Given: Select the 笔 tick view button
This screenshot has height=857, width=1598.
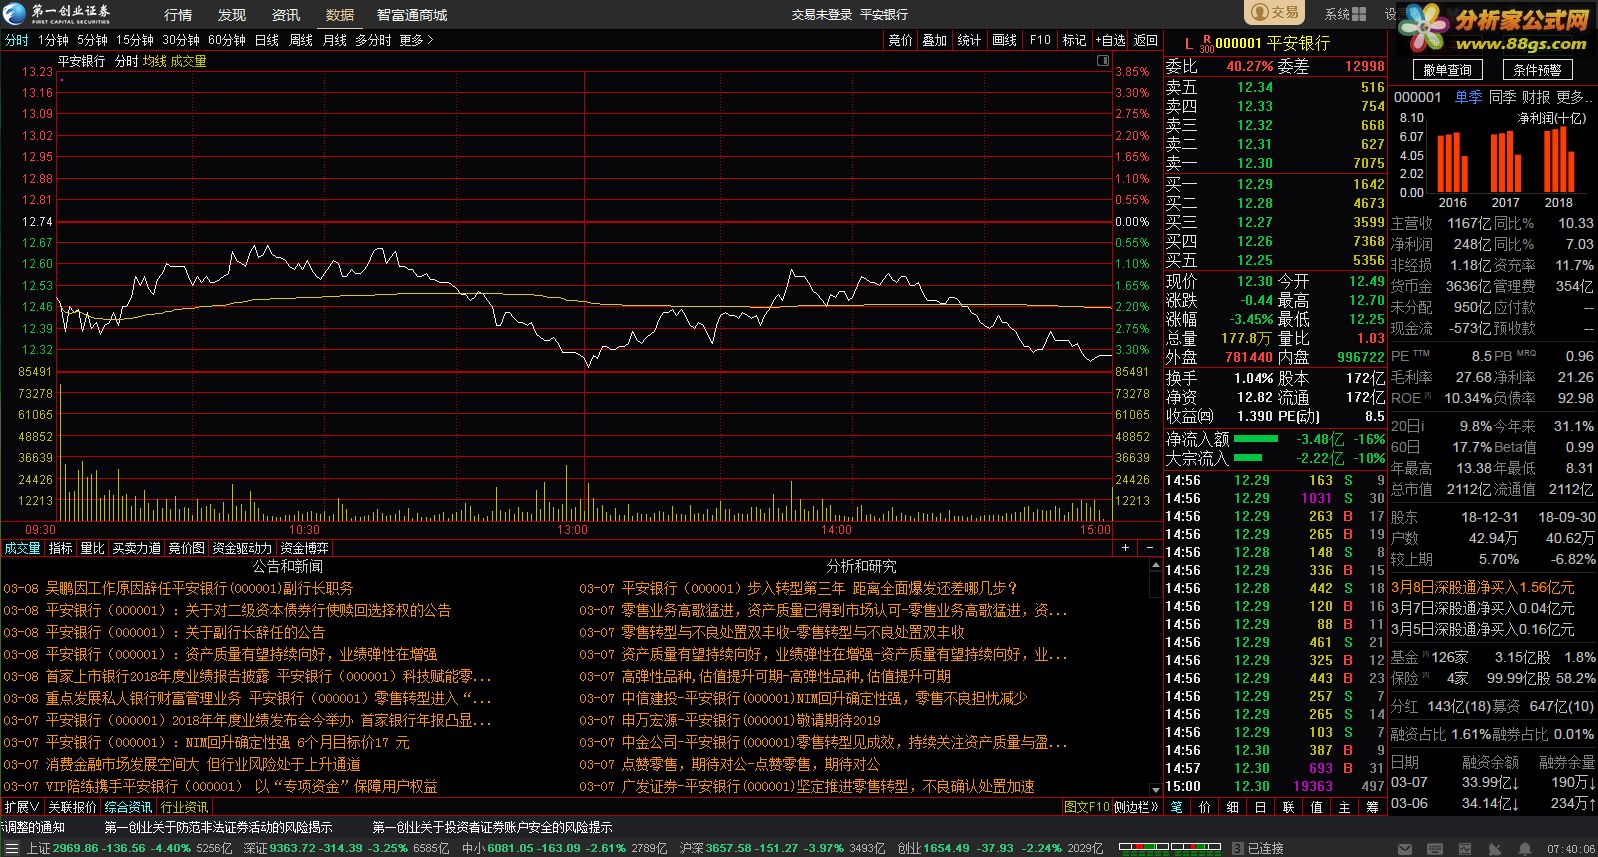Looking at the screenshot, I should [x=1177, y=806].
